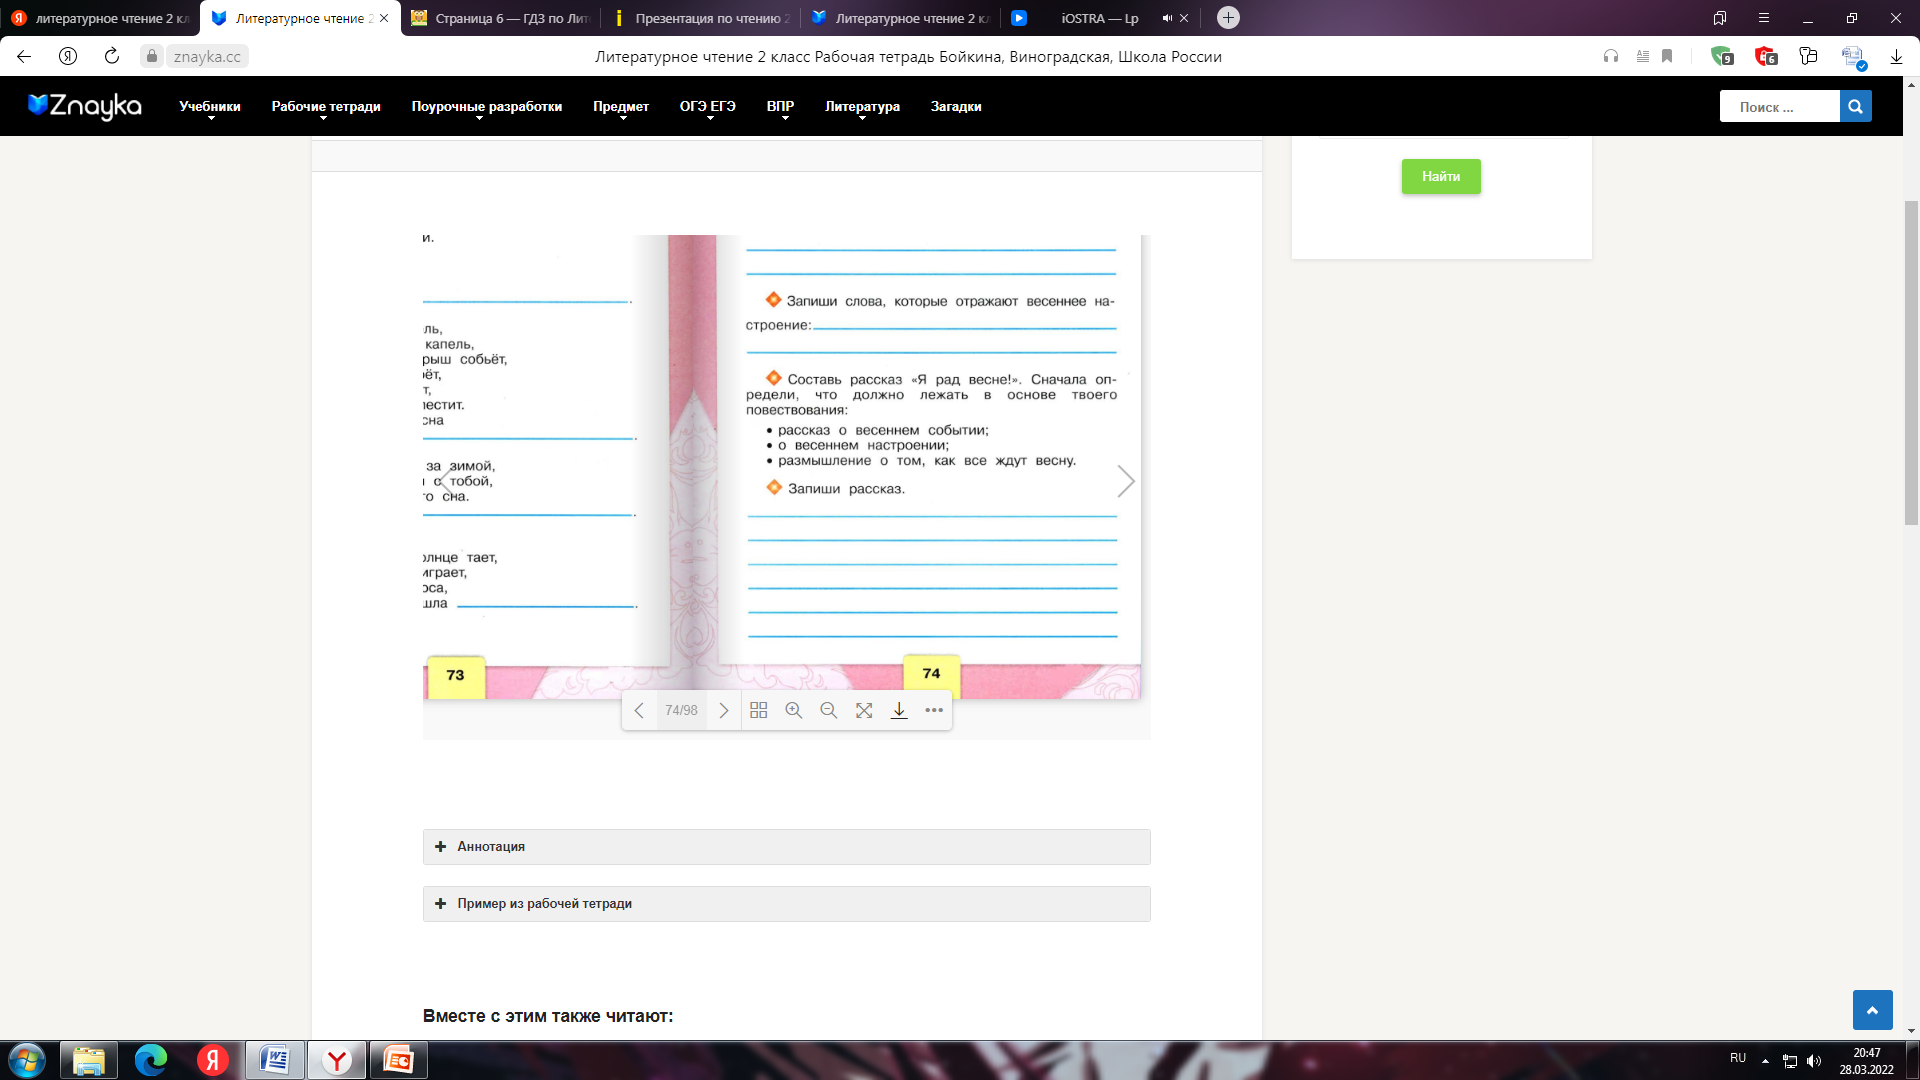Viewport: 1920px width, 1080px height.
Task: Enable reader mode icon
Action: point(1642,56)
